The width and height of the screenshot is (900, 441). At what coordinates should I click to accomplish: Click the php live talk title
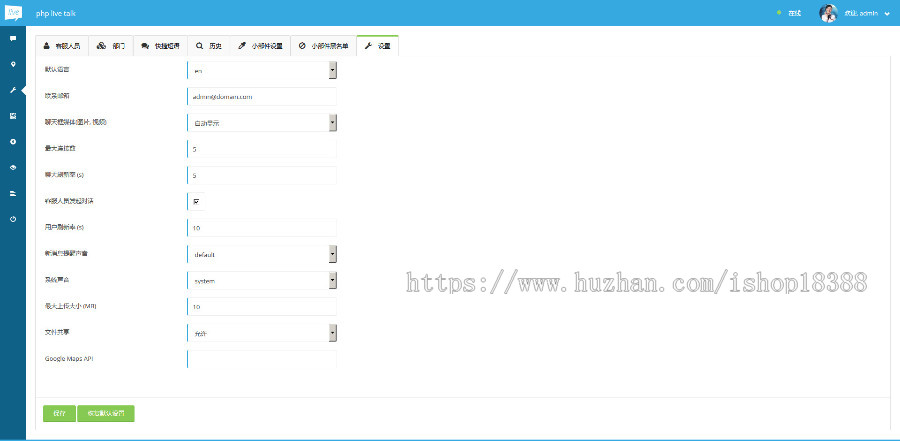(56, 13)
